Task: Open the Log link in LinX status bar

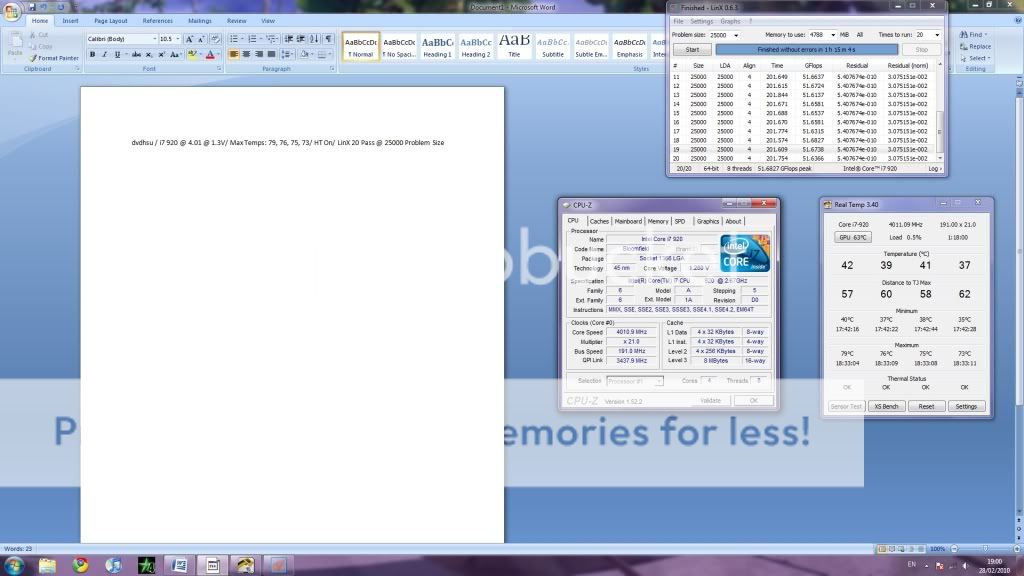Action: pyautogui.click(x=934, y=168)
